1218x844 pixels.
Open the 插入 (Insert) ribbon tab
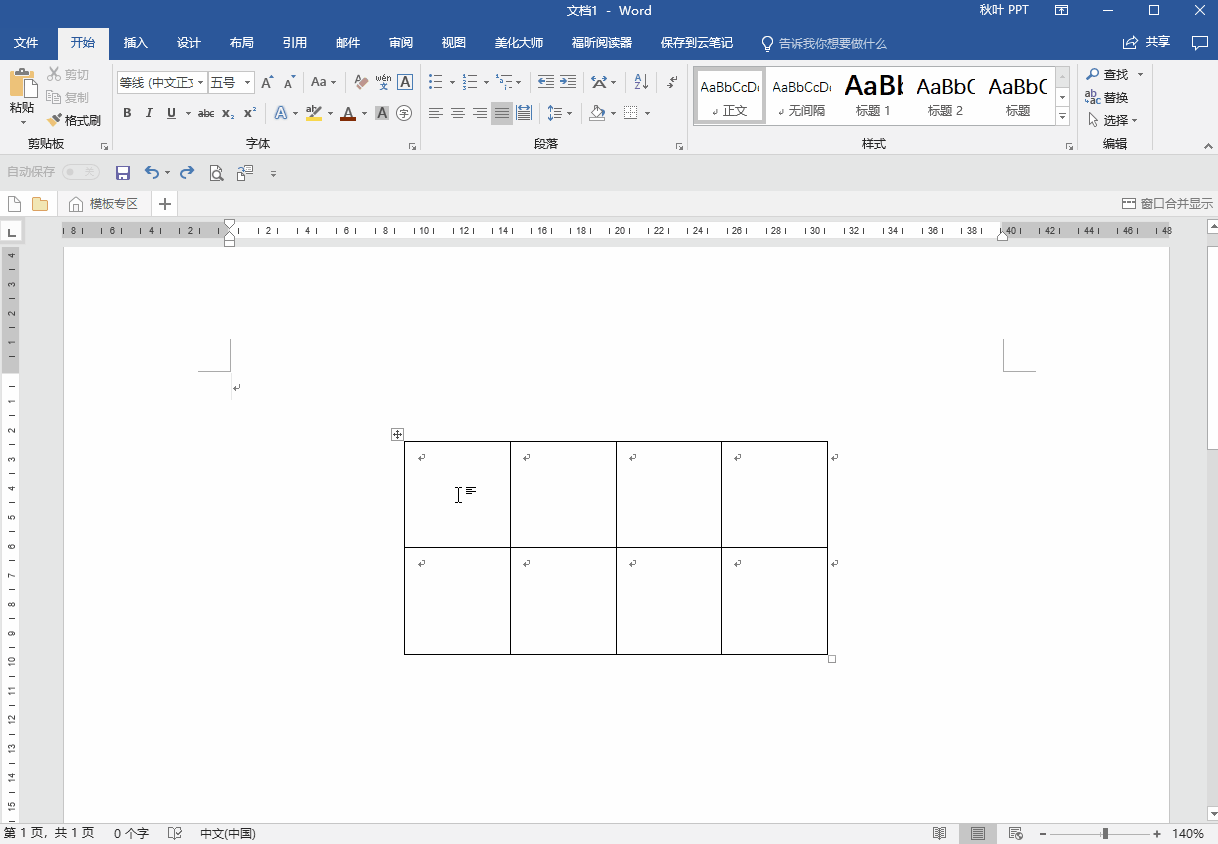[x=135, y=43]
